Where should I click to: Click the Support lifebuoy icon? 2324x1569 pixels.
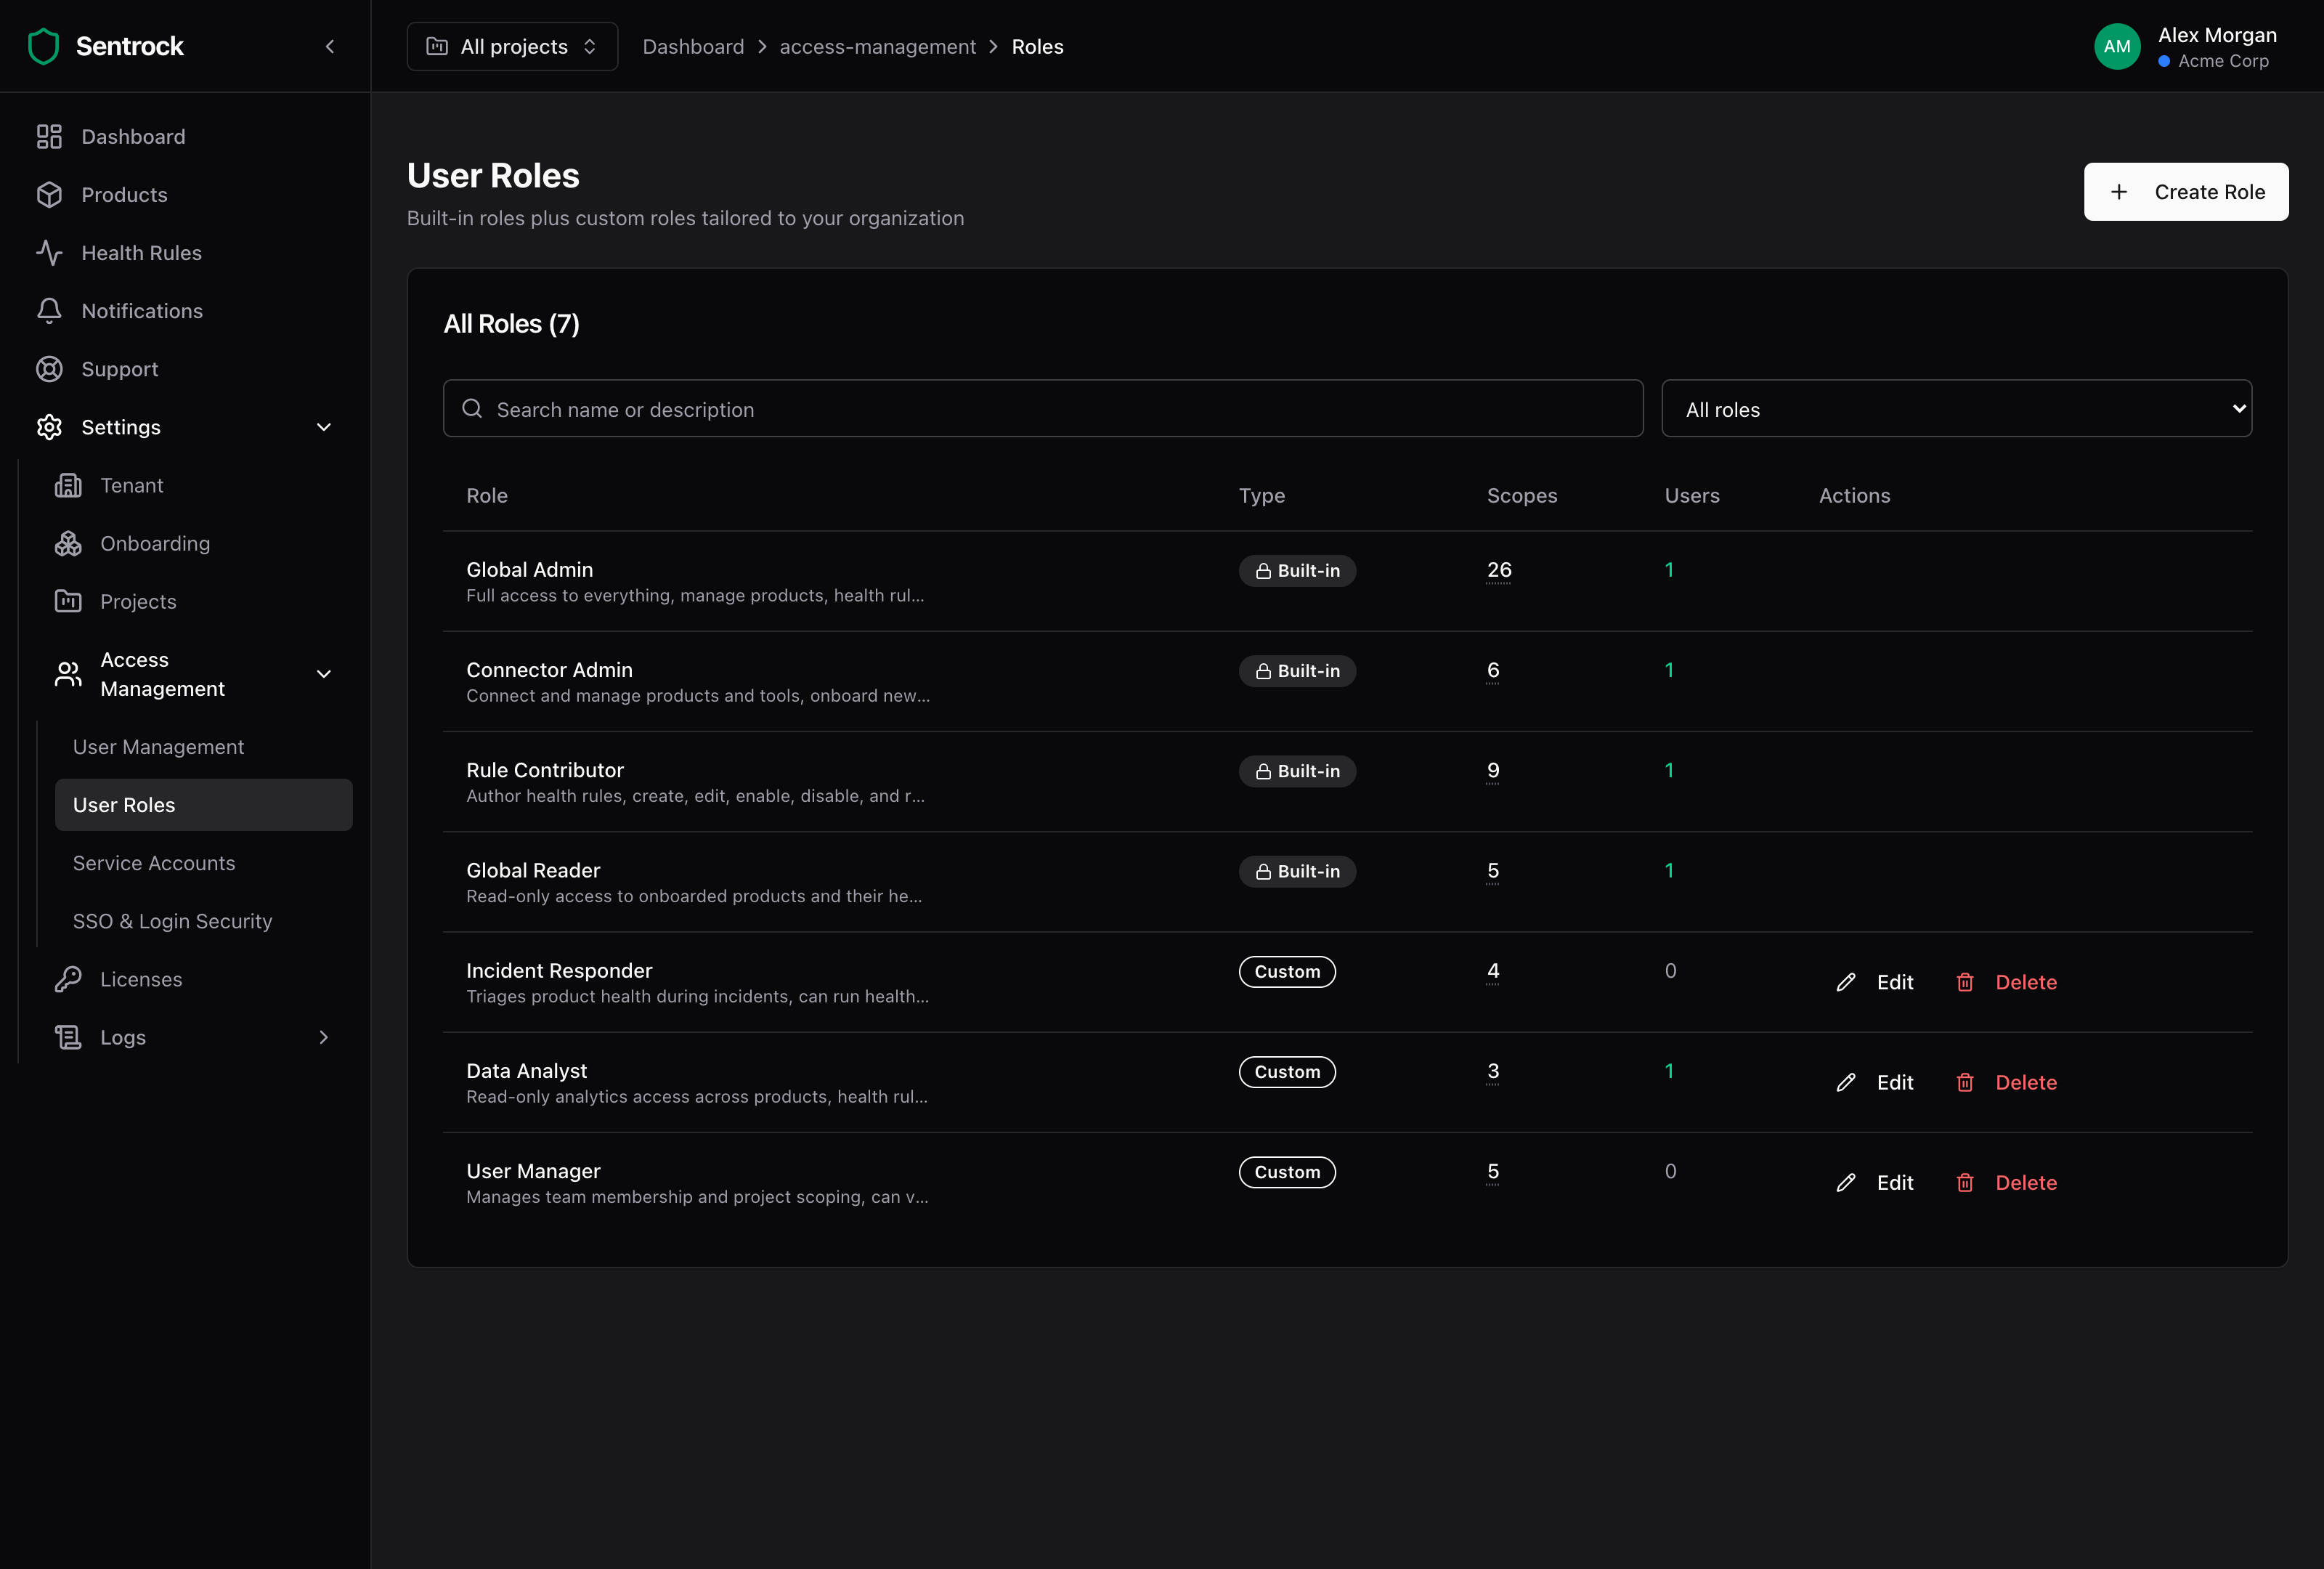[49, 369]
